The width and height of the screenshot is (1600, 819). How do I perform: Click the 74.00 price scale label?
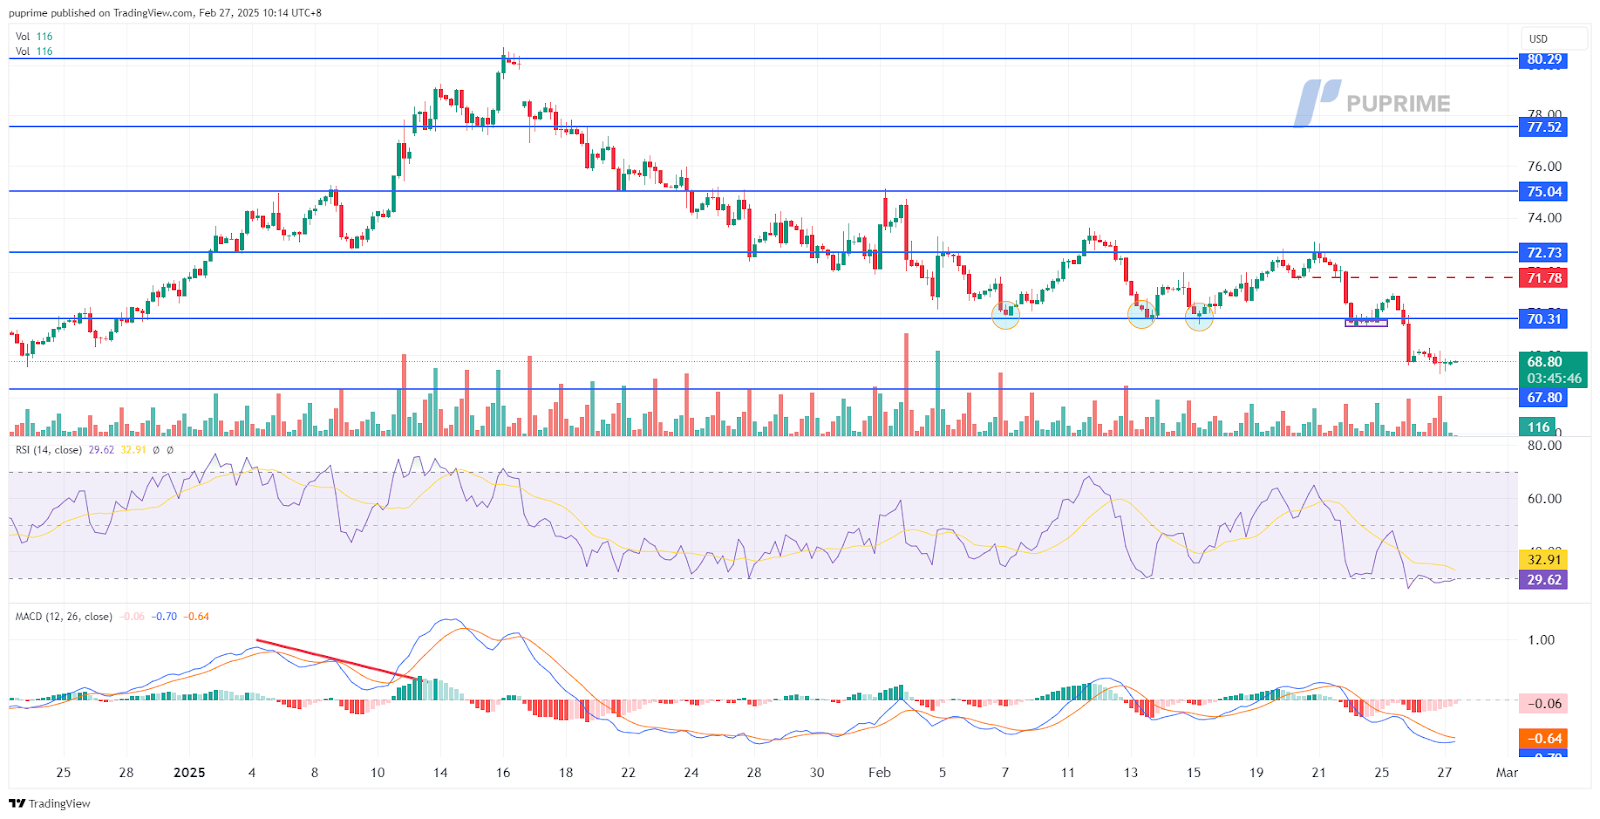point(1544,217)
